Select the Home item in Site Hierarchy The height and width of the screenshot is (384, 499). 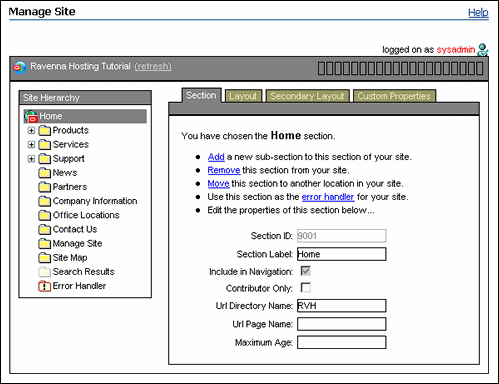tap(85, 116)
